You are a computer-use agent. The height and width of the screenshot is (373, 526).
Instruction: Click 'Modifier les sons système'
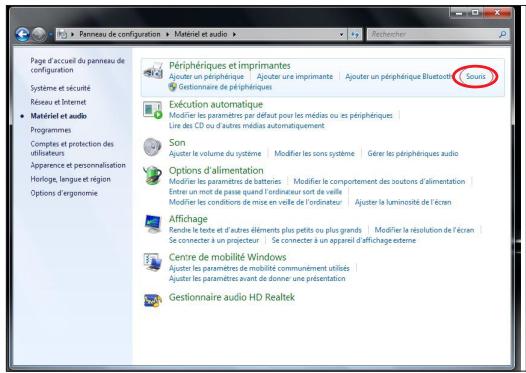tap(314, 154)
